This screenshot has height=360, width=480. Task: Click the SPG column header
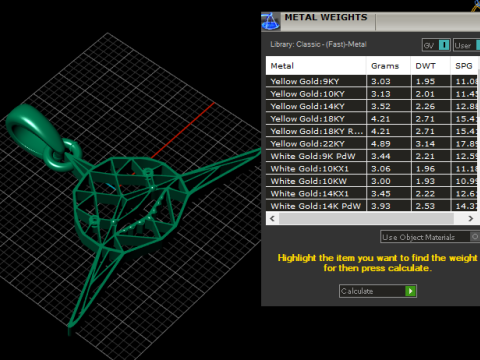[465, 66]
